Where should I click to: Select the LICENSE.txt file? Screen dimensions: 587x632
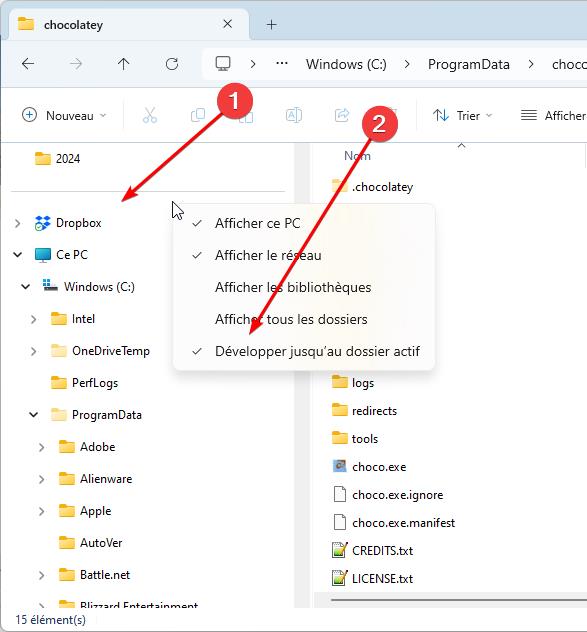coord(373,579)
